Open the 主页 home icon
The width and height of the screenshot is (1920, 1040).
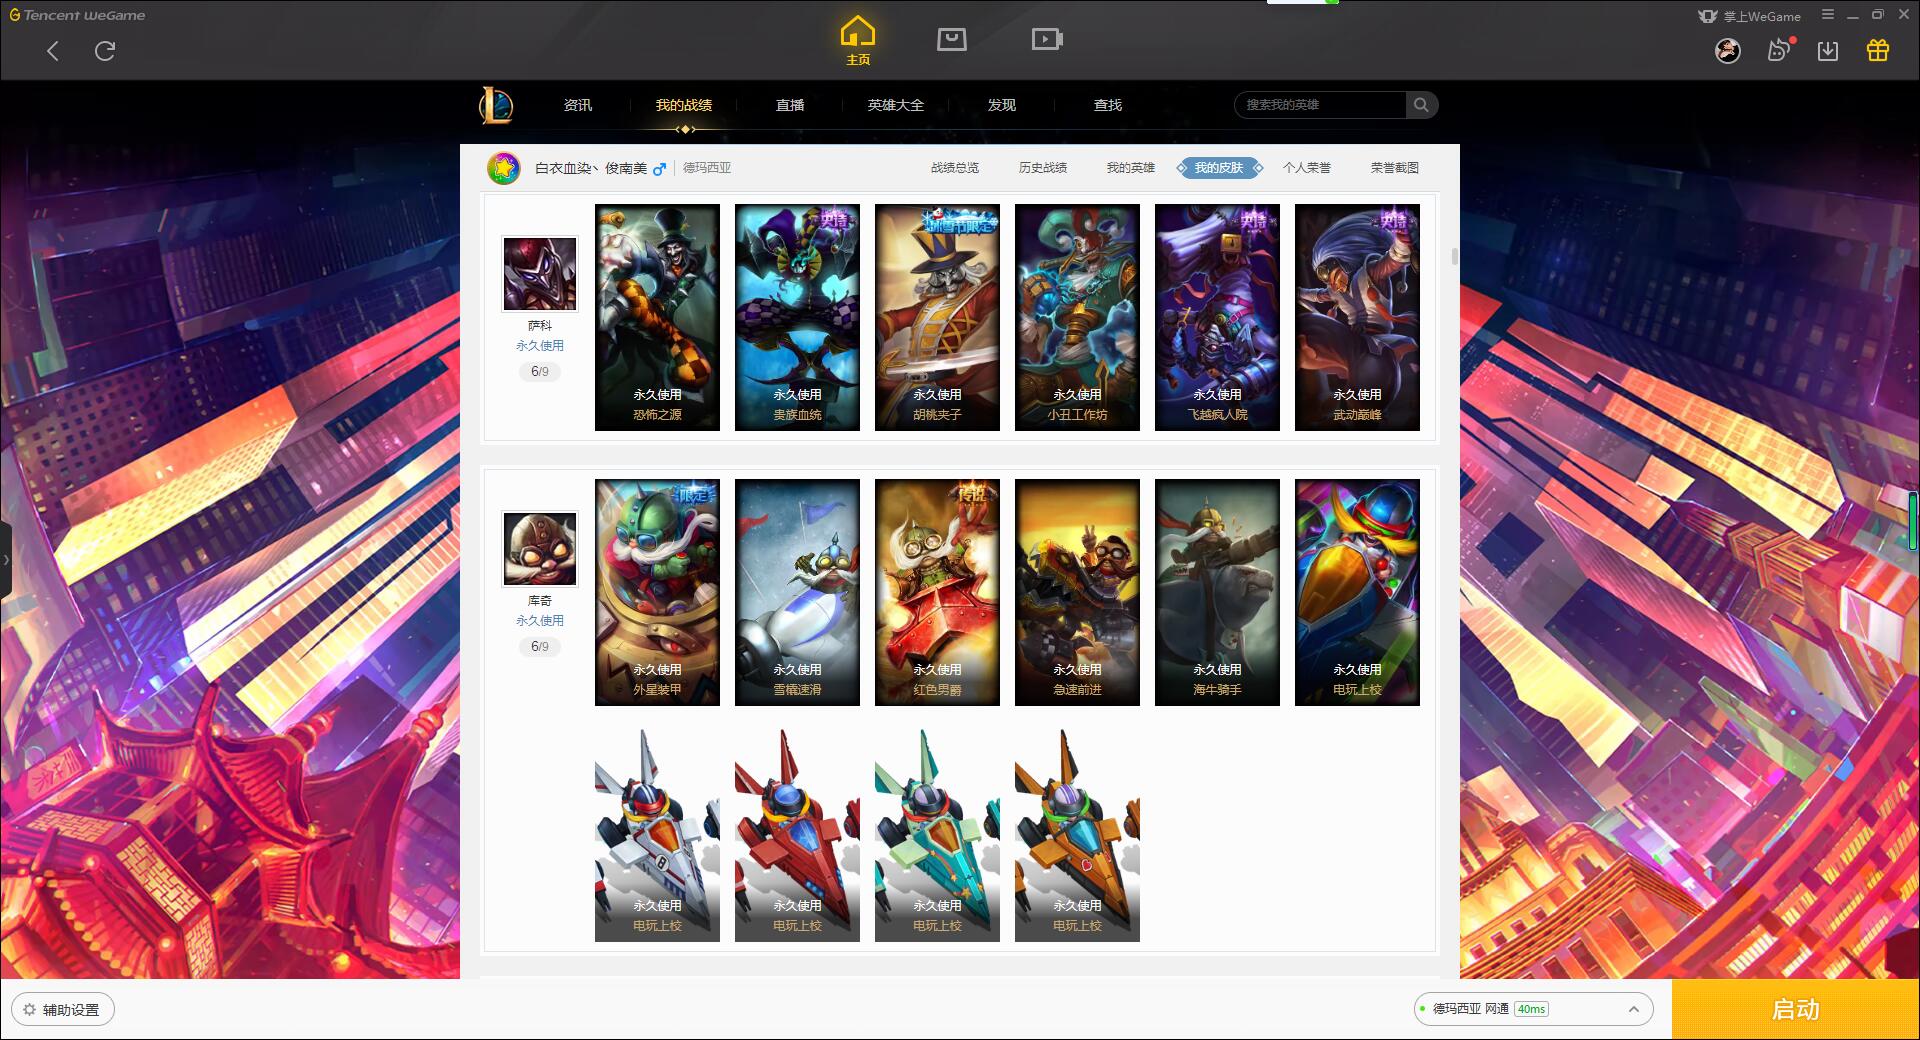click(x=858, y=41)
